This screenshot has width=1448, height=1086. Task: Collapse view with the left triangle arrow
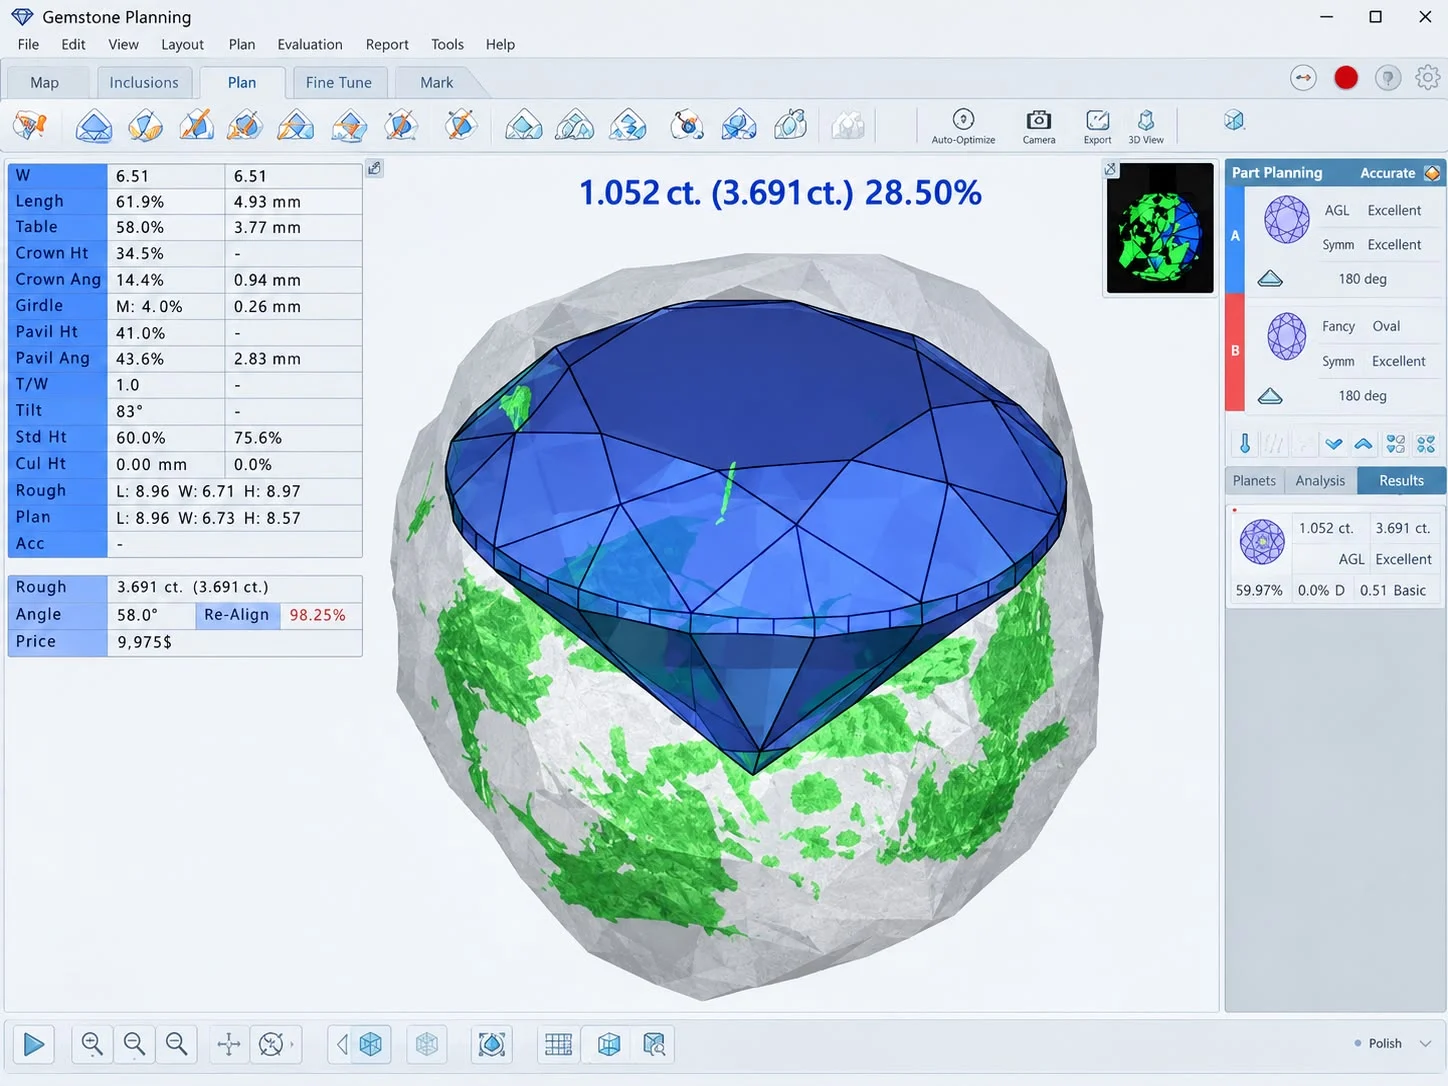pyautogui.click(x=342, y=1044)
